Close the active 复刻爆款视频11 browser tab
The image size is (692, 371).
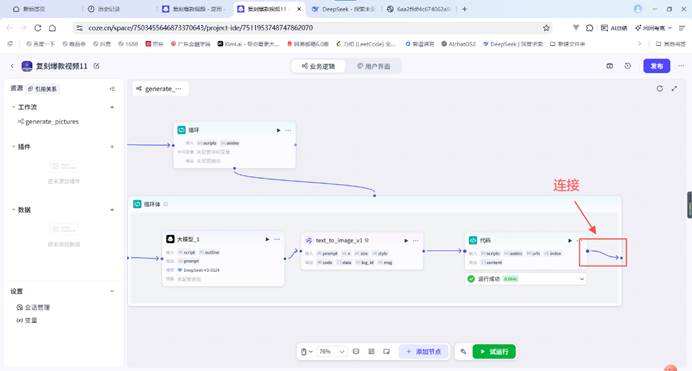(299, 9)
